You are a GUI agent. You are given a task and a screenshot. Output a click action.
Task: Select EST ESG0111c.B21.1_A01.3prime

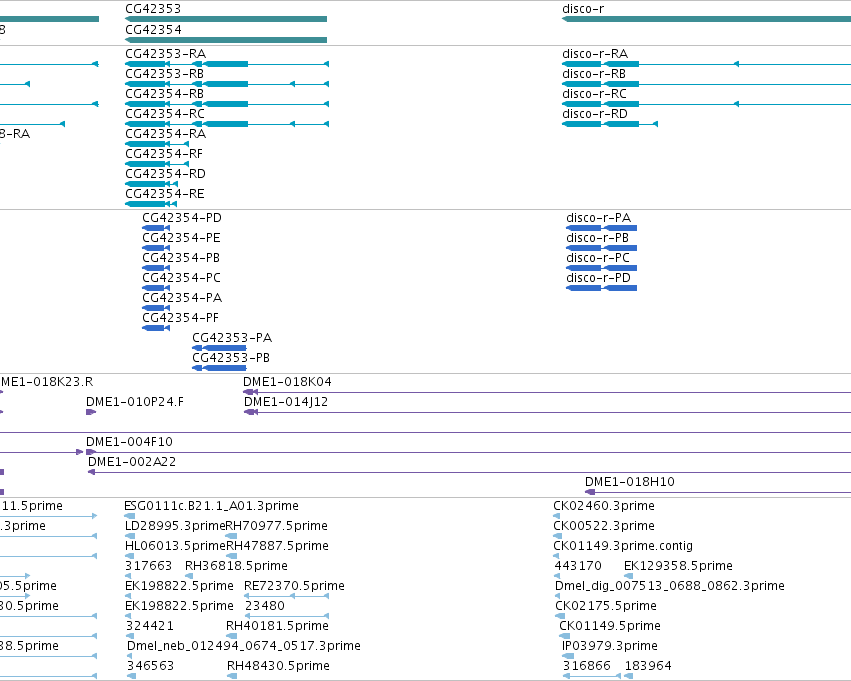pos(211,506)
